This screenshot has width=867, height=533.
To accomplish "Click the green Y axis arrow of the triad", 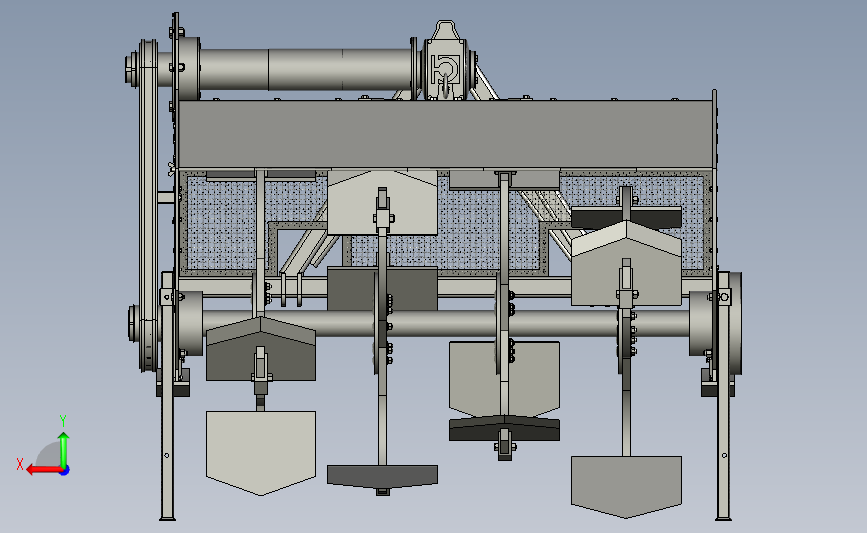I will pos(64,450).
